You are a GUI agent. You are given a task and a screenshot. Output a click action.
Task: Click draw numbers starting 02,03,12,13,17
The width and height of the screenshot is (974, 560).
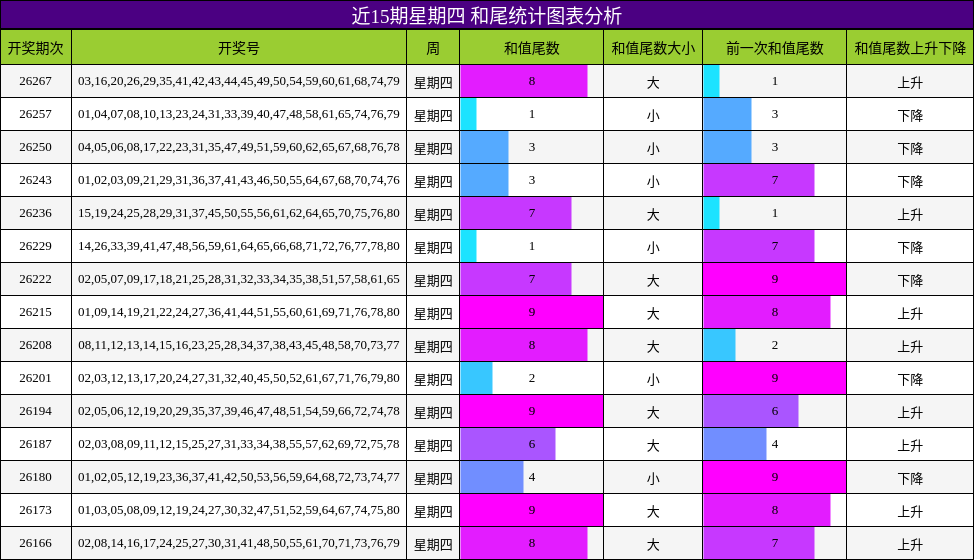(x=239, y=378)
